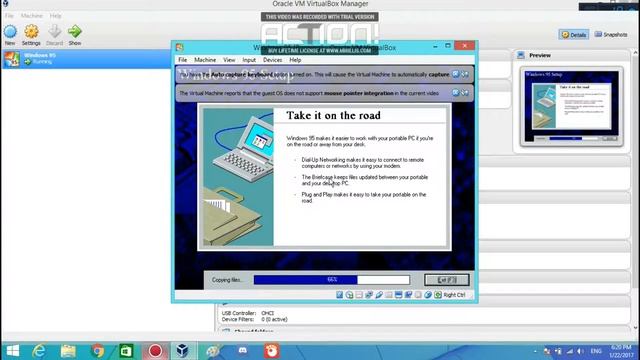Open Devices menu in VM window
The width and height of the screenshot is (640, 360).
272,60
